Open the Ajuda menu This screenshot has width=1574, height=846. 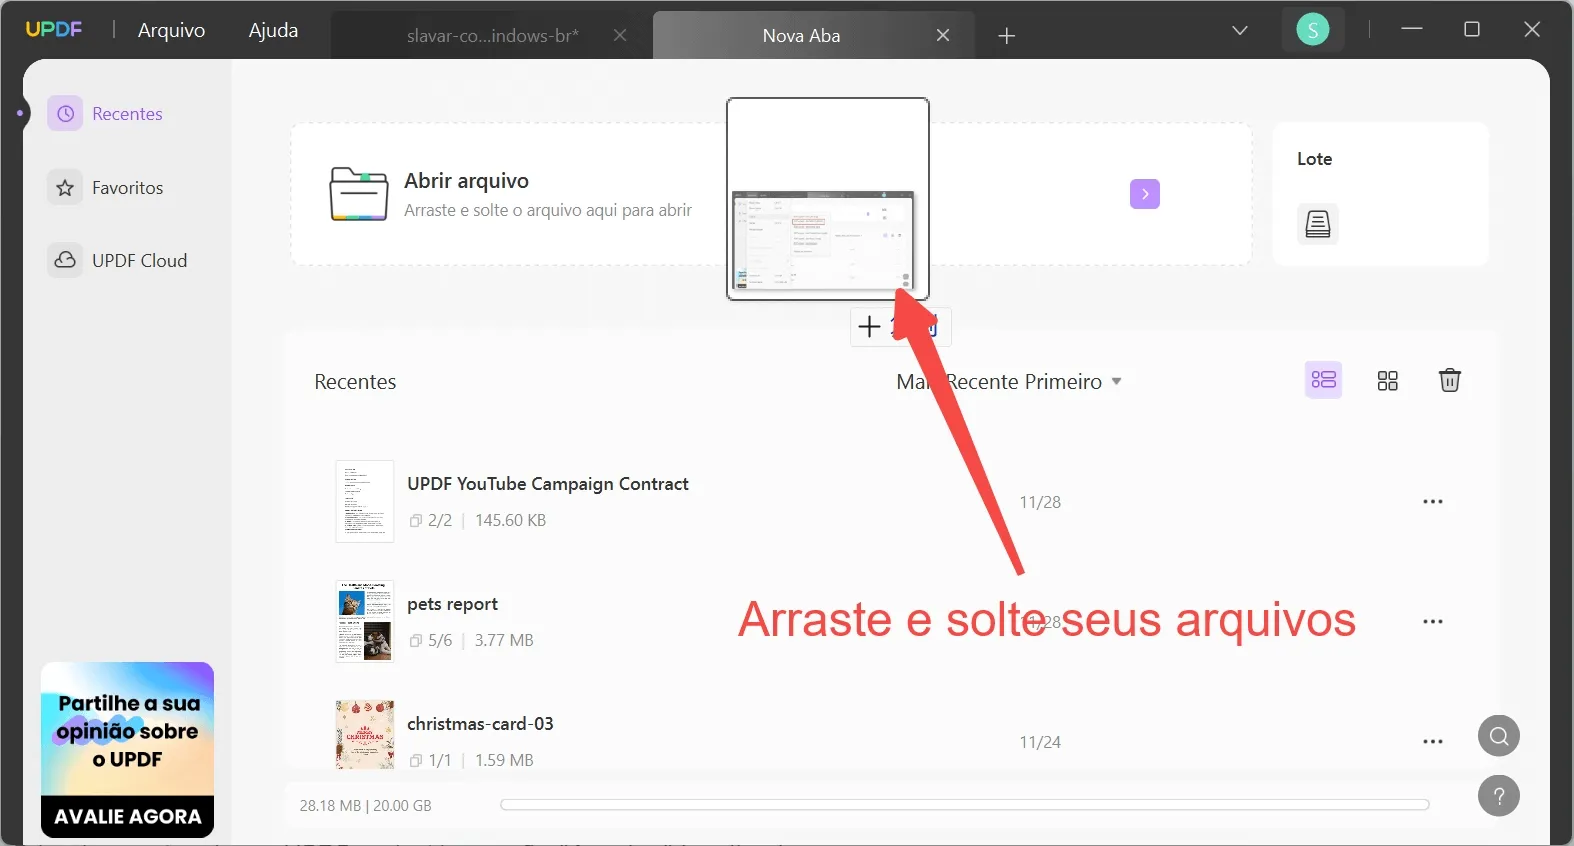273,30
